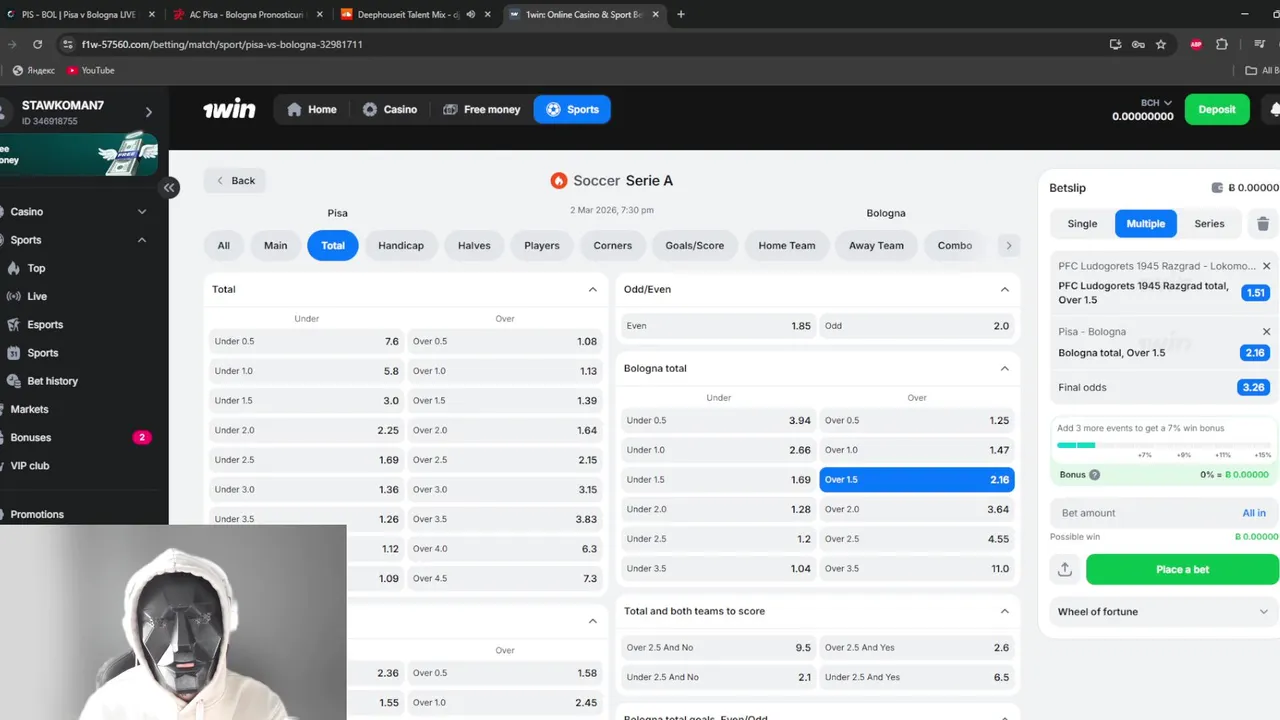Click the browser address bar URL
The width and height of the screenshot is (1280, 720).
click(x=222, y=45)
